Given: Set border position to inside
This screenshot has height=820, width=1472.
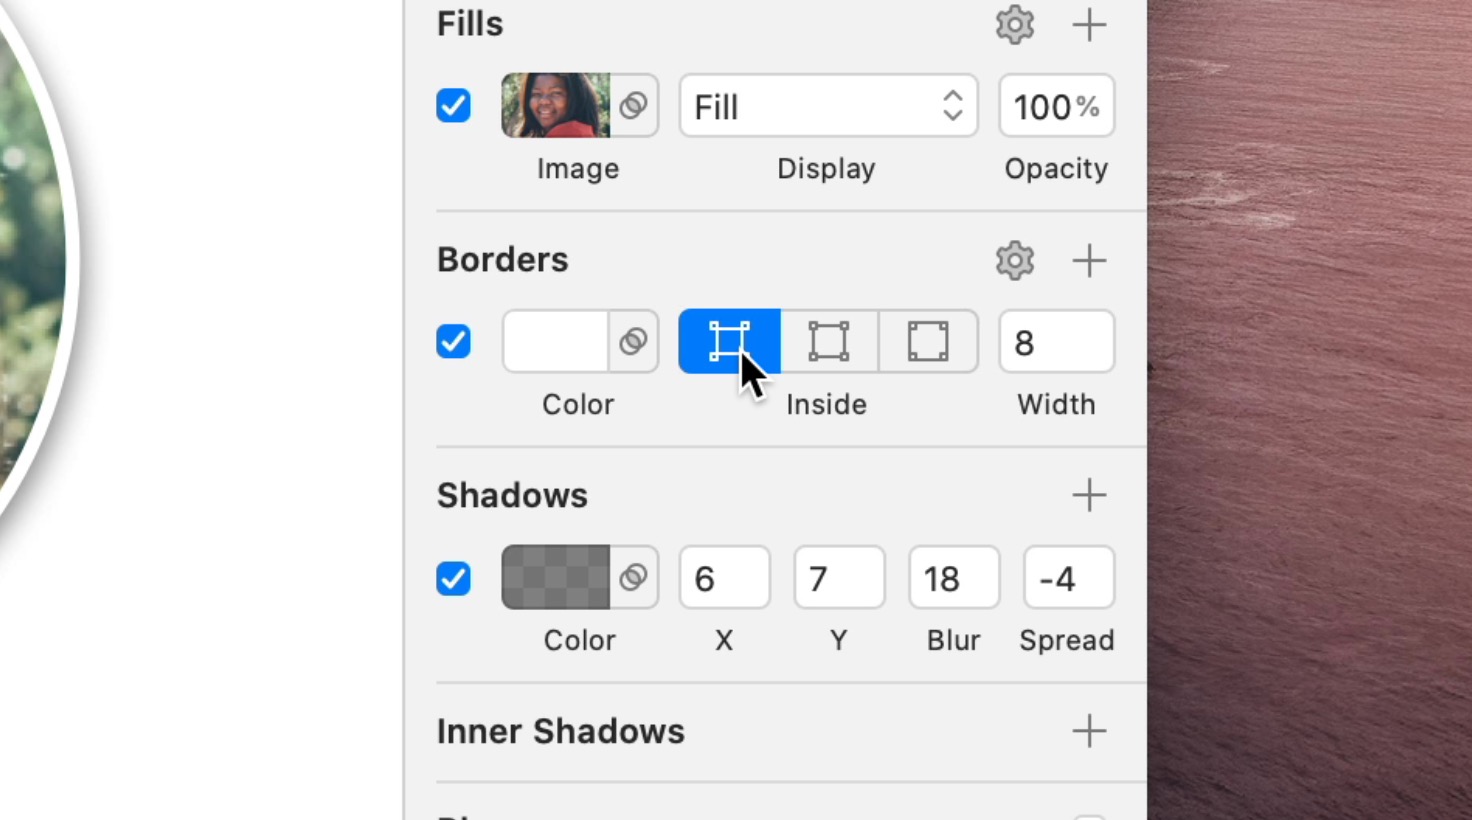Looking at the screenshot, I should (x=829, y=341).
